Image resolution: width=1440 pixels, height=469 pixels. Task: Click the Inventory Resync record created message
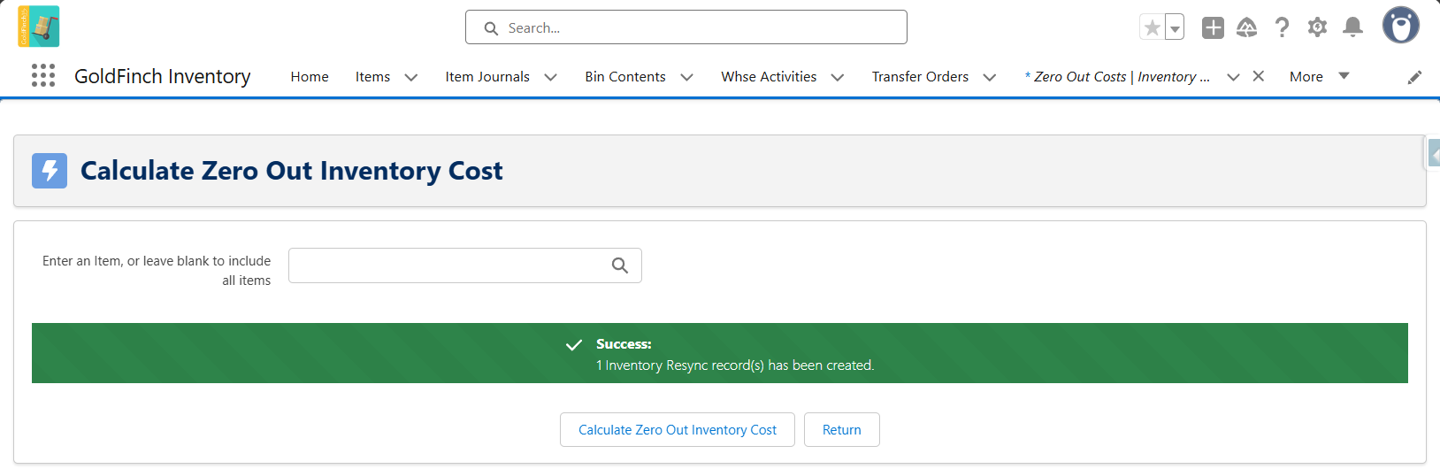tap(735, 366)
